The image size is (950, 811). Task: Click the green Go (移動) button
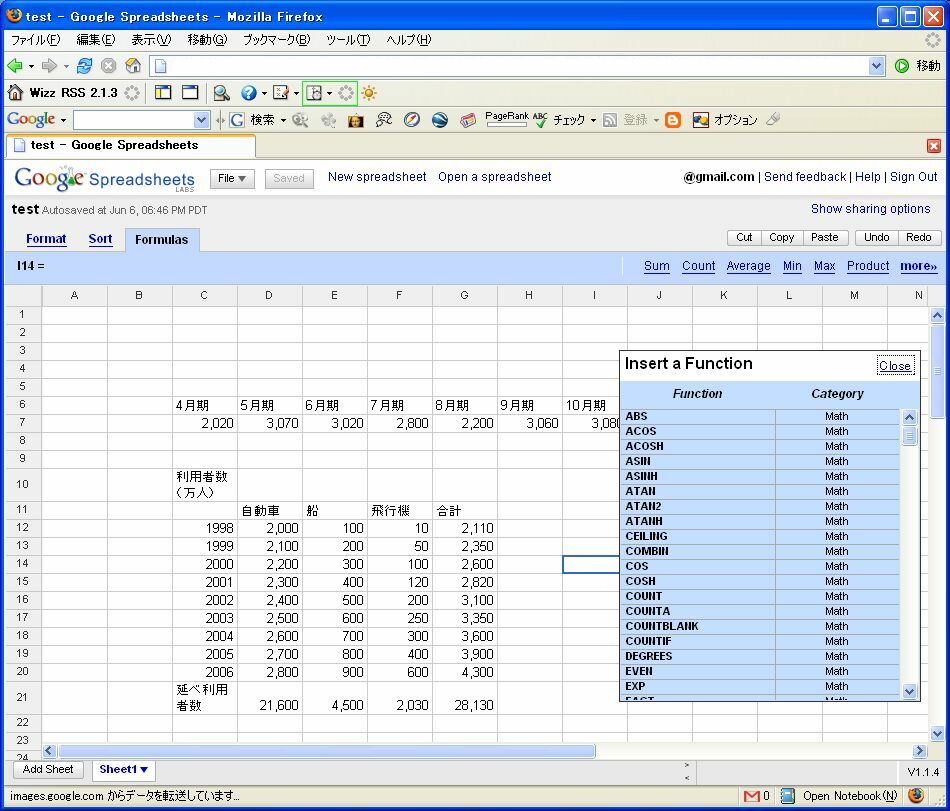[x=917, y=65]
